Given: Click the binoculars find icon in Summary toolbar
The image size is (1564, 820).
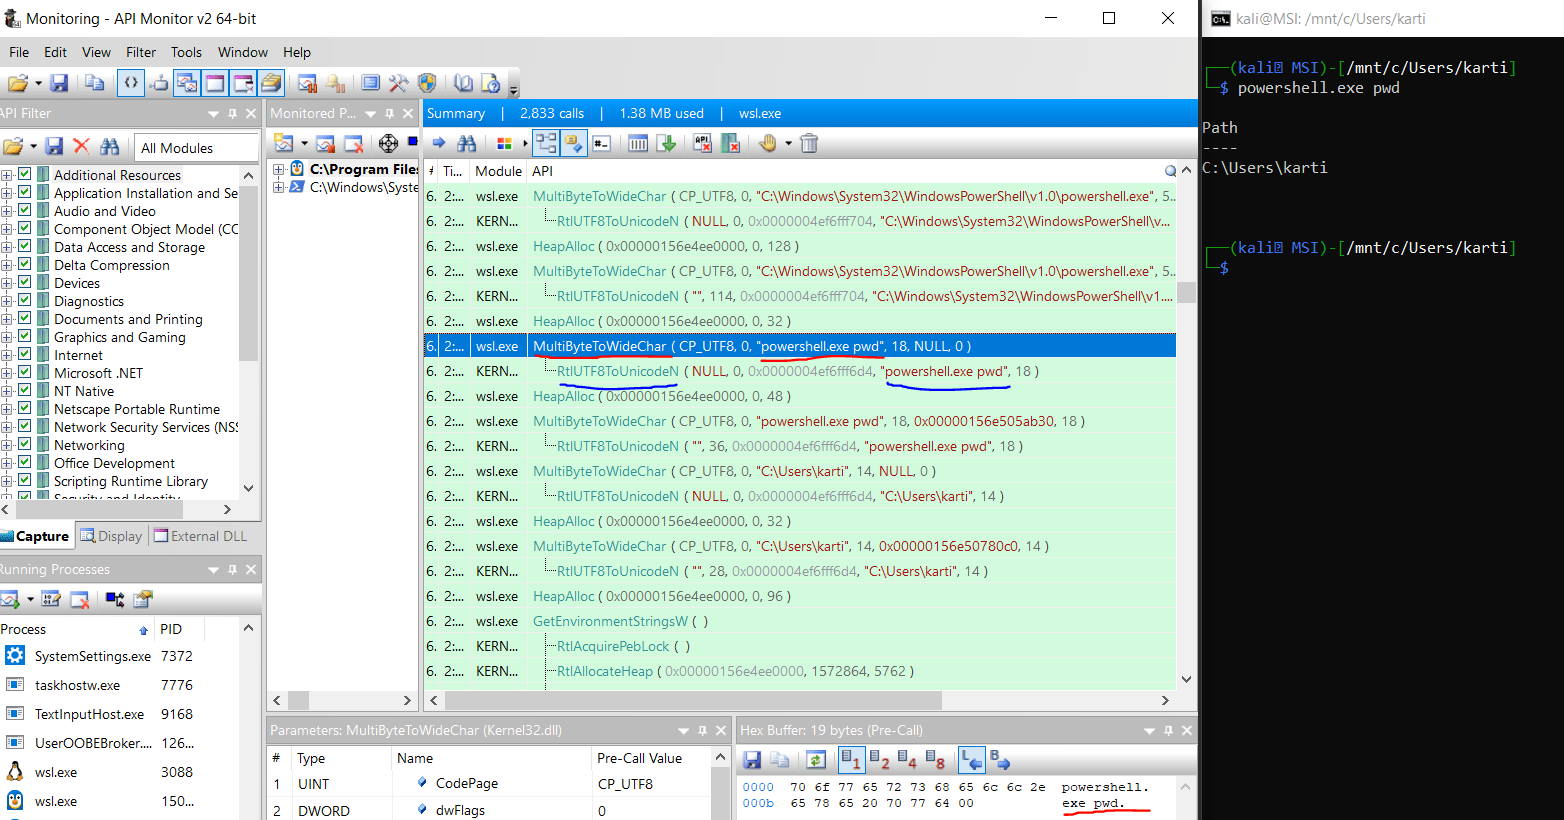Looking at the screenshot, I should point(467,144).
